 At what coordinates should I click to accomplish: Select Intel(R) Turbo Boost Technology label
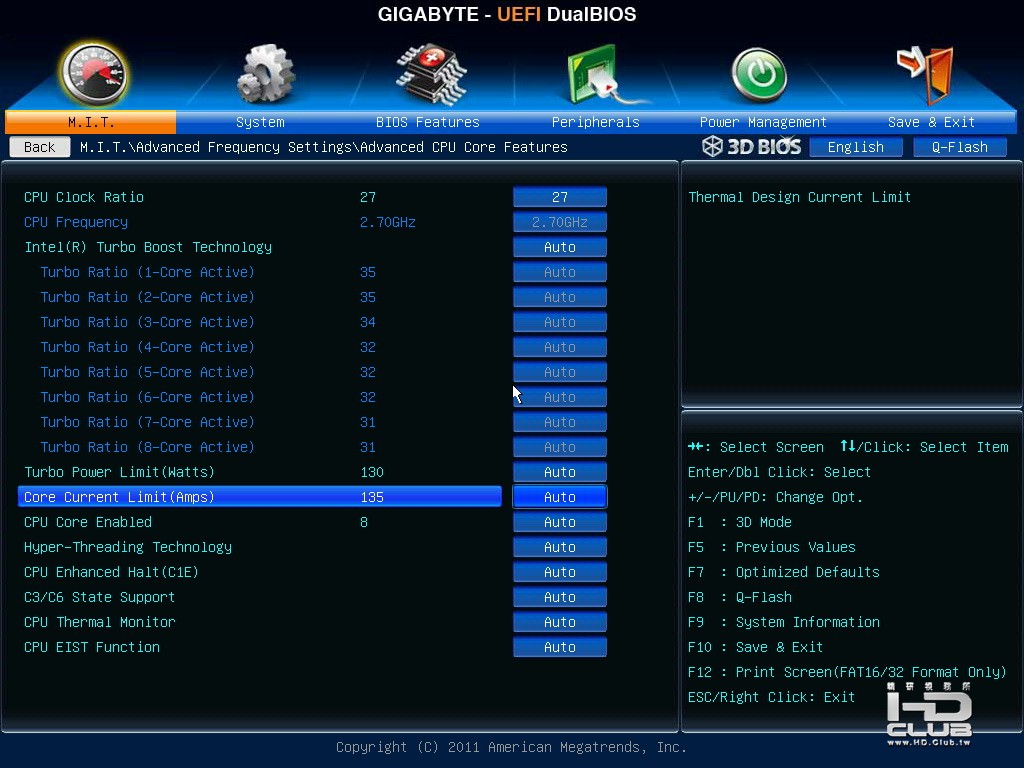click(x=148, y=247)
